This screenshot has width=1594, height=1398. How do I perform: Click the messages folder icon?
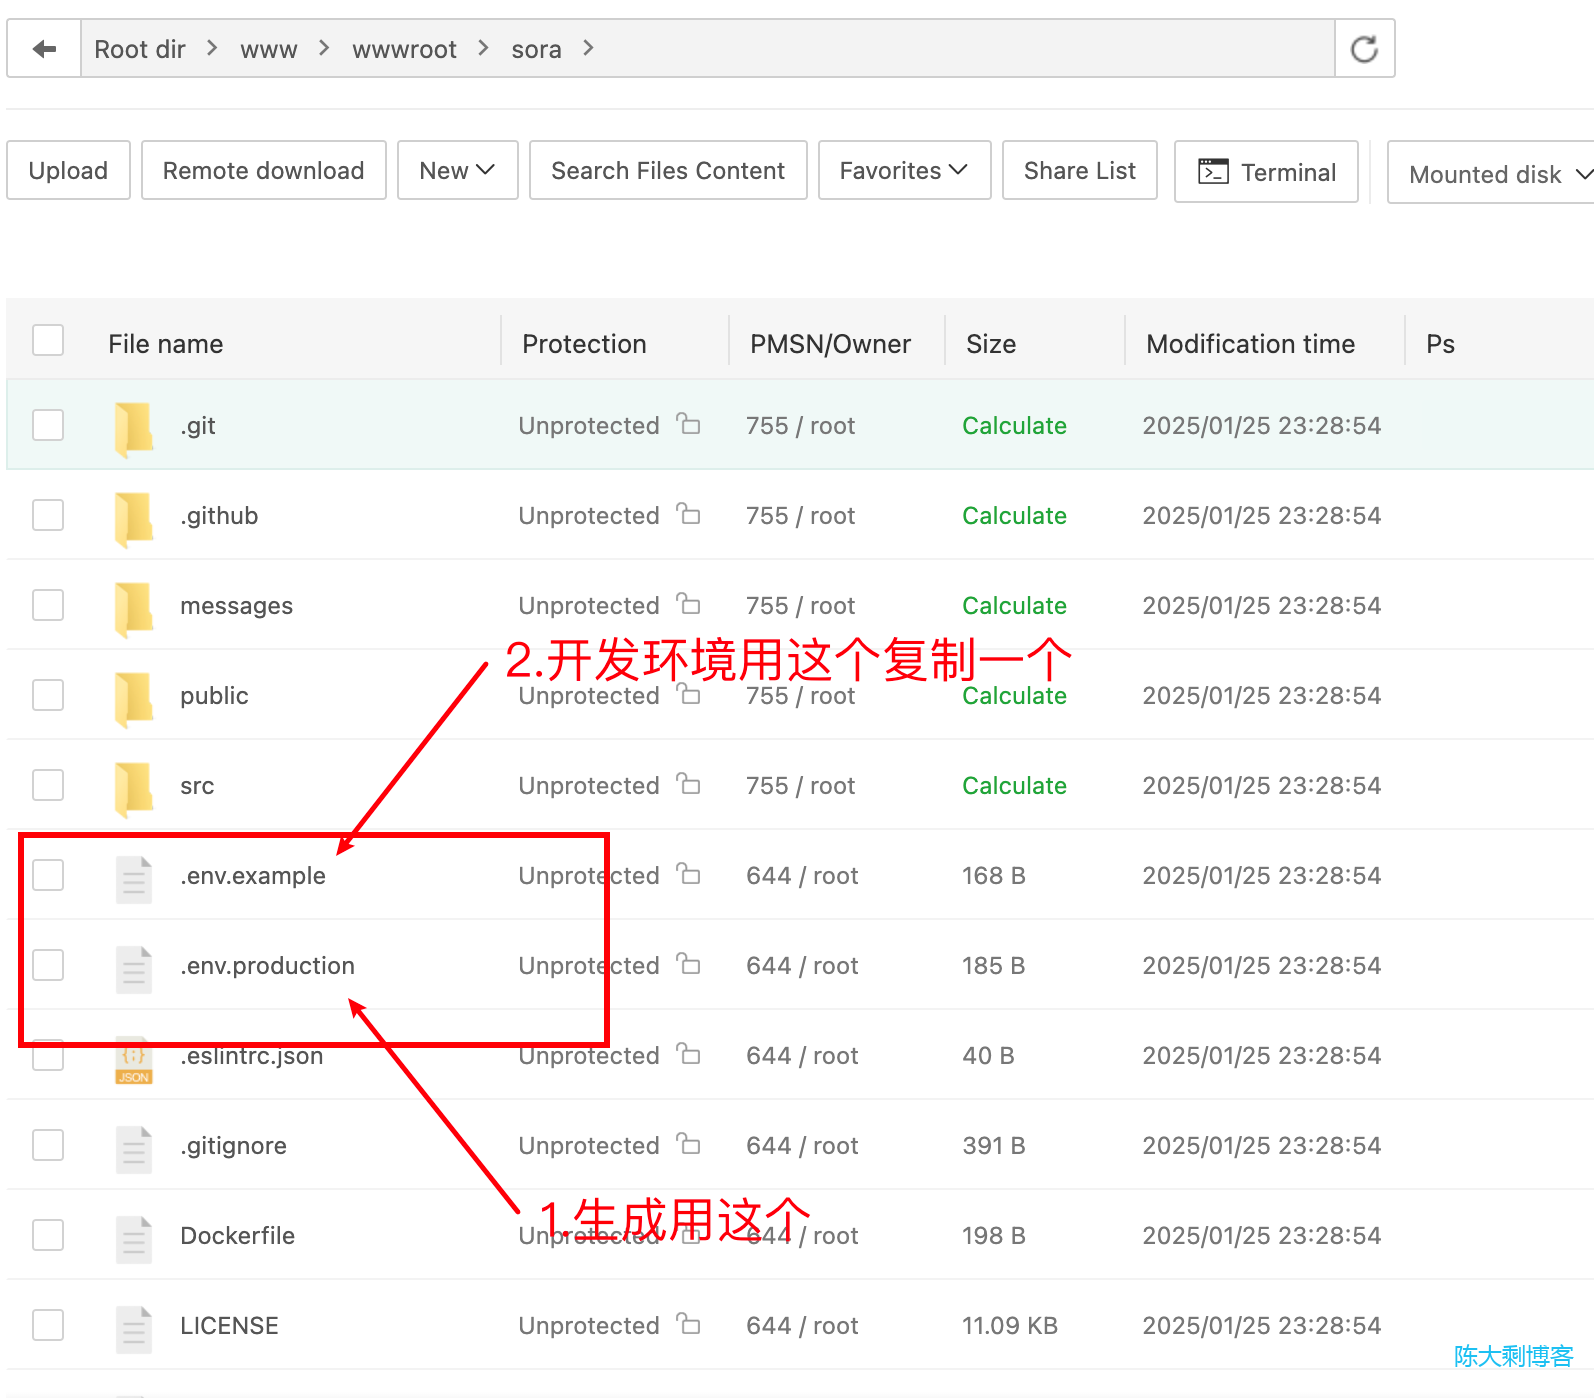pyautogui.click(x=134, y=608)
